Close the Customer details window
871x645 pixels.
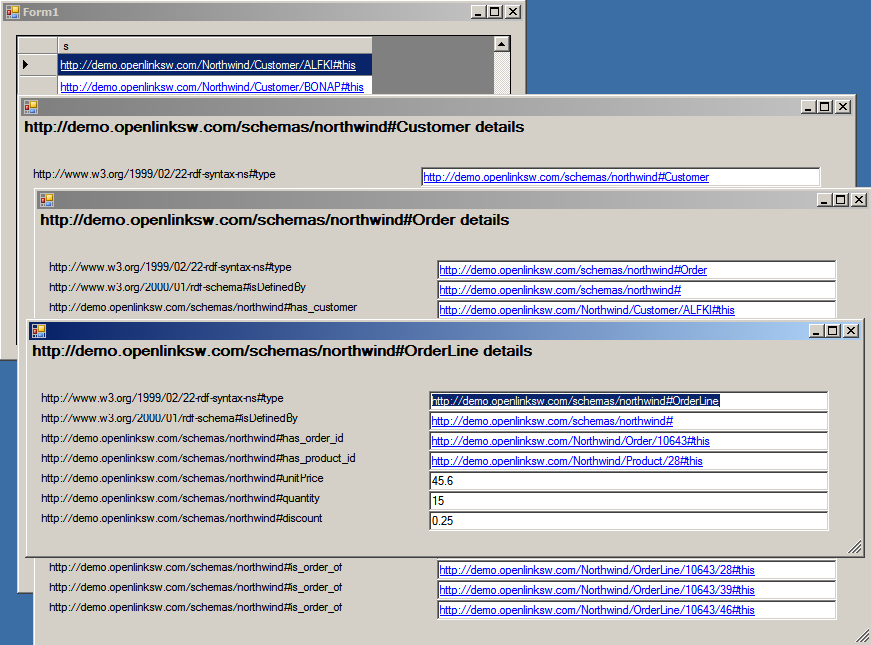[x=843, y=107]
